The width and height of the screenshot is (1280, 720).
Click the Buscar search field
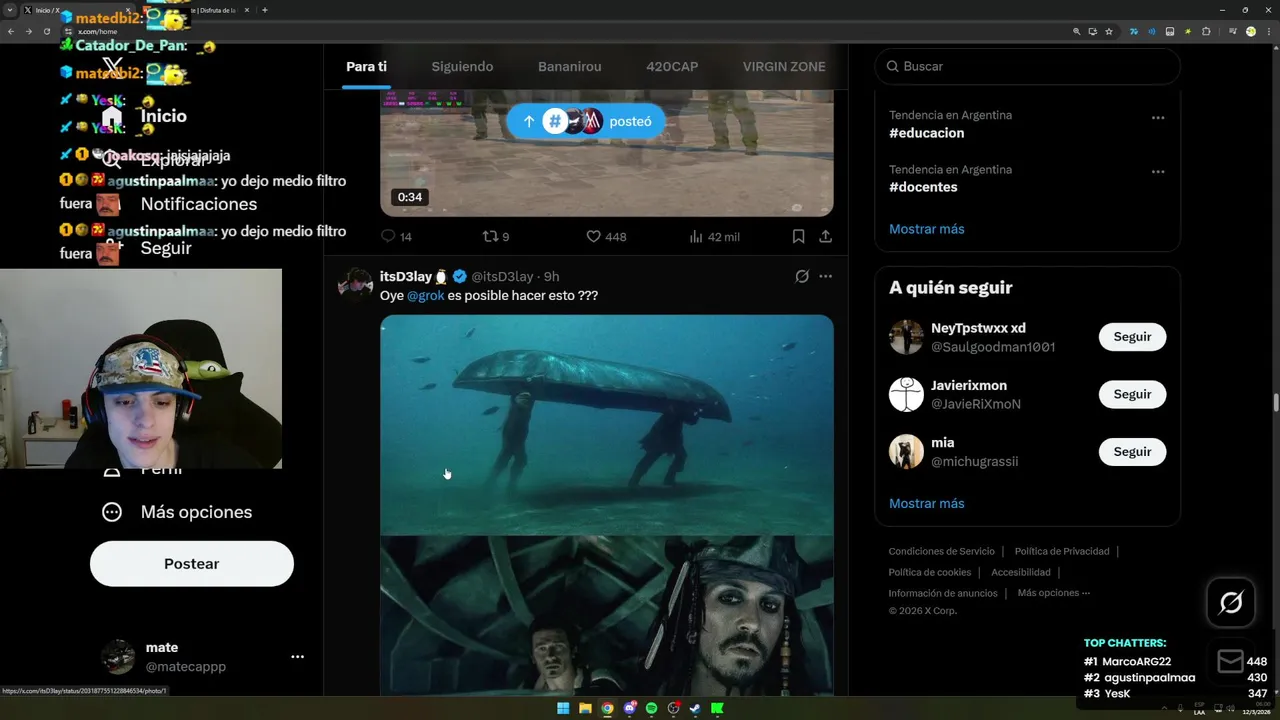tap(1028, 66)
